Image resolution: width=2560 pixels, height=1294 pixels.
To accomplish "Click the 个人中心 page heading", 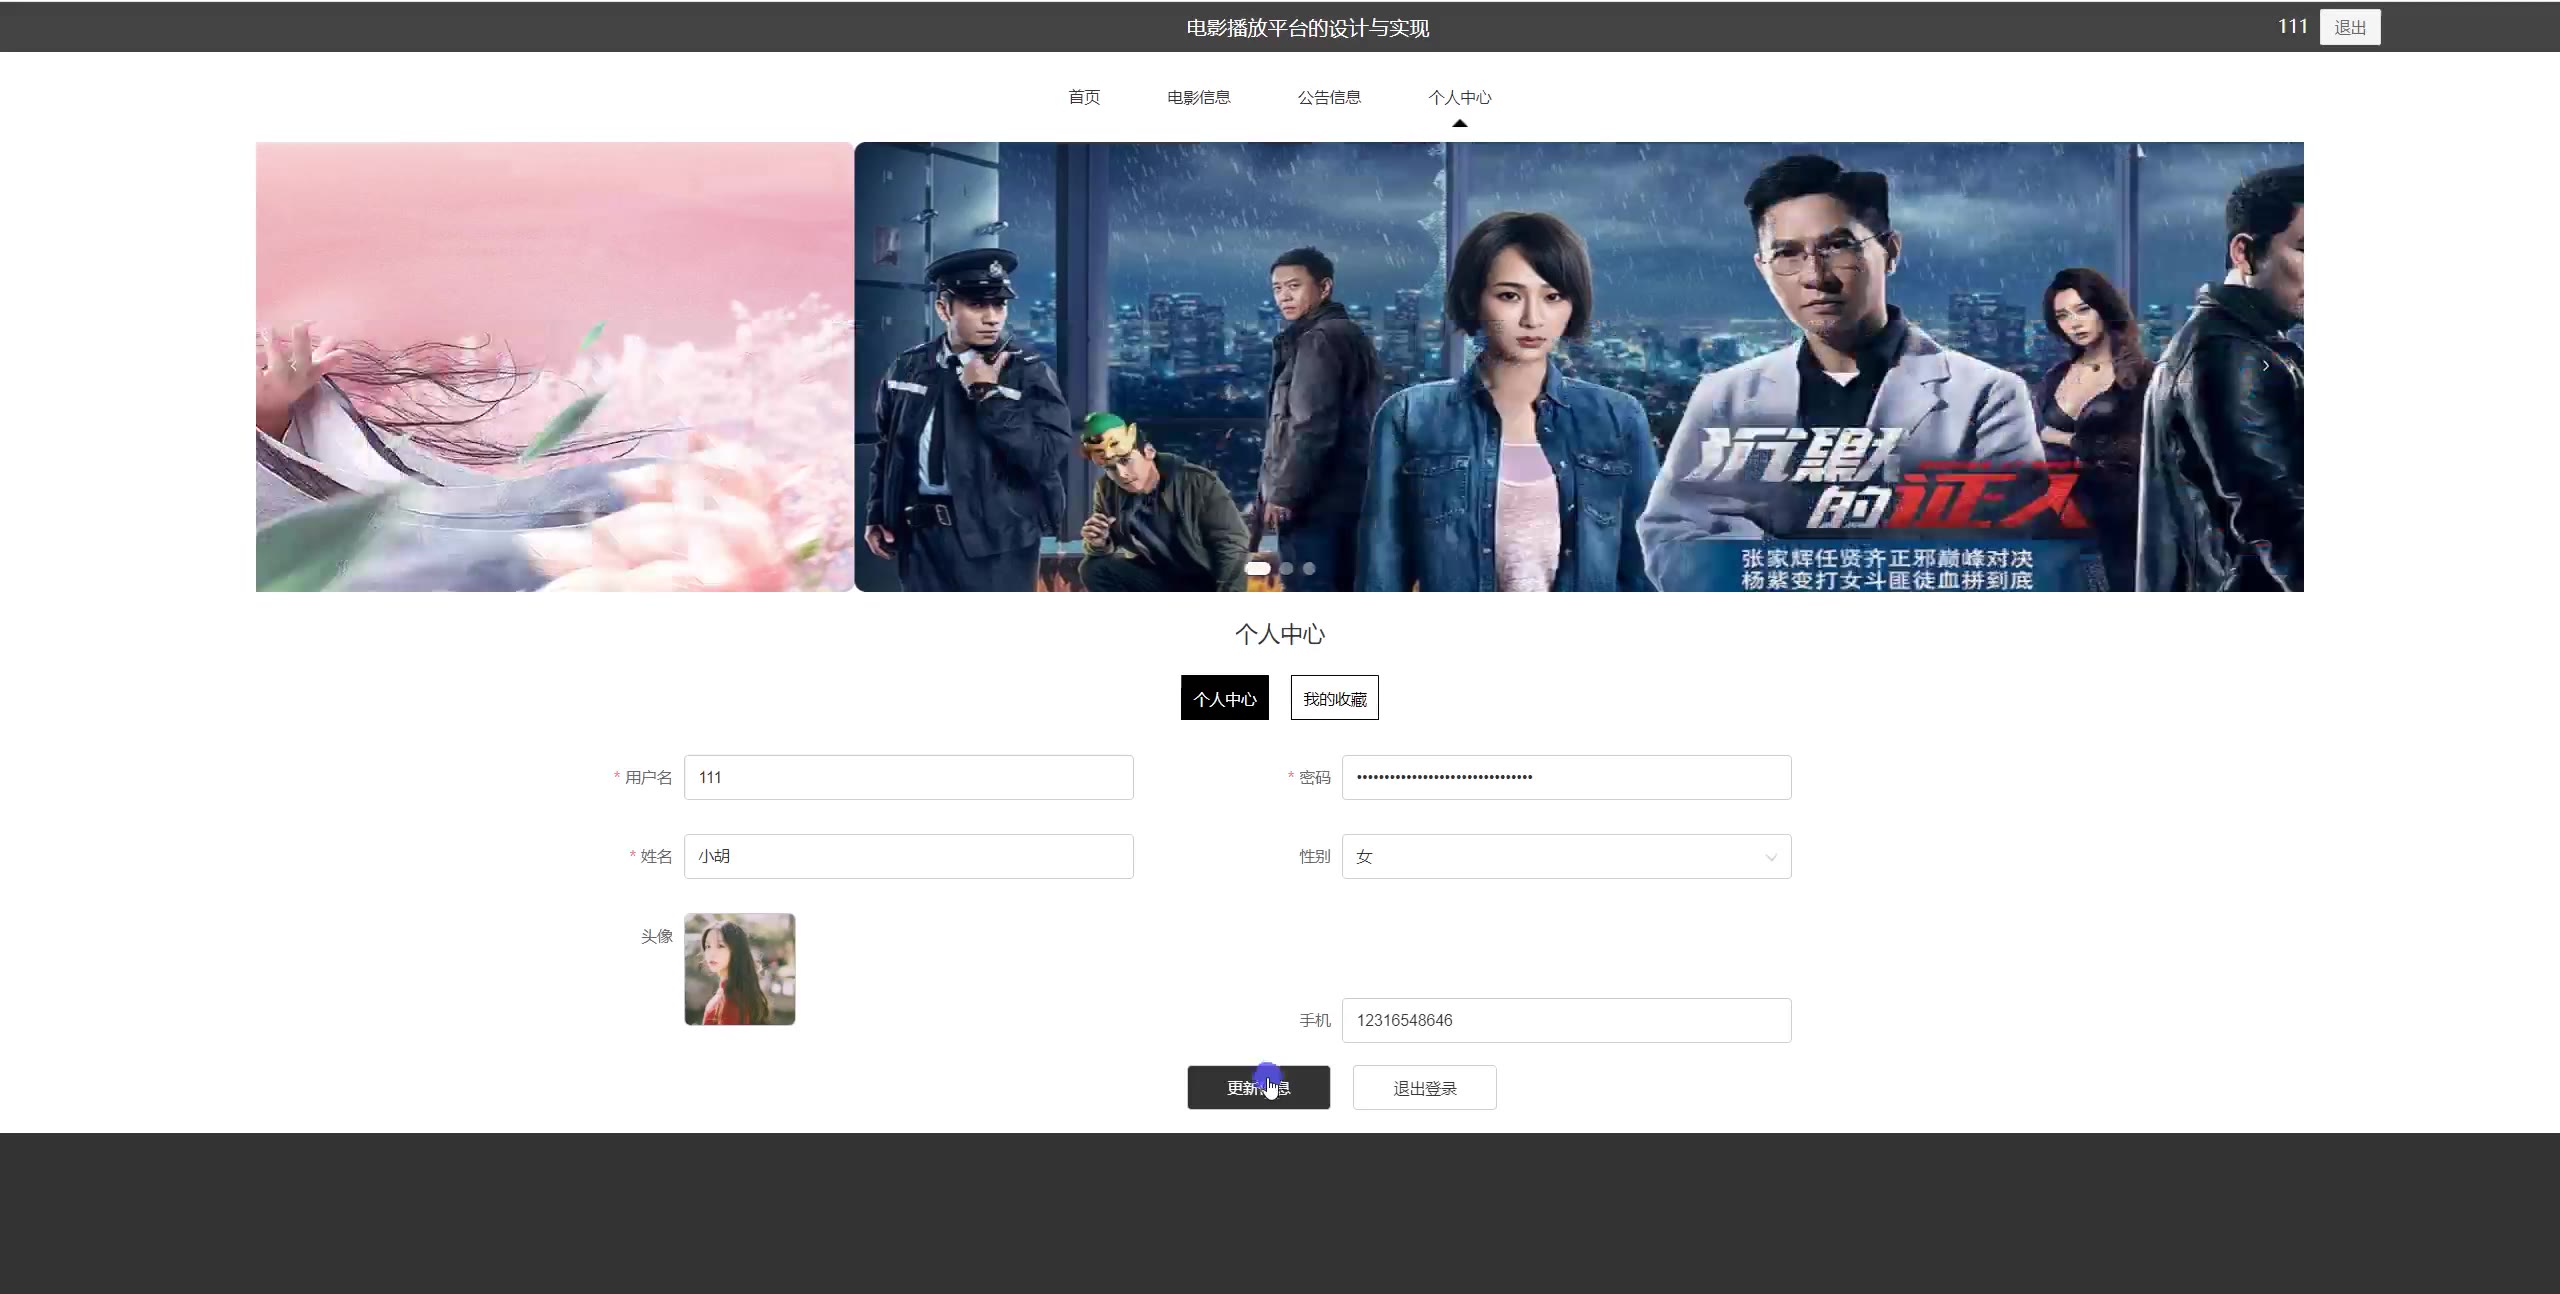I will coord(1279,634).
